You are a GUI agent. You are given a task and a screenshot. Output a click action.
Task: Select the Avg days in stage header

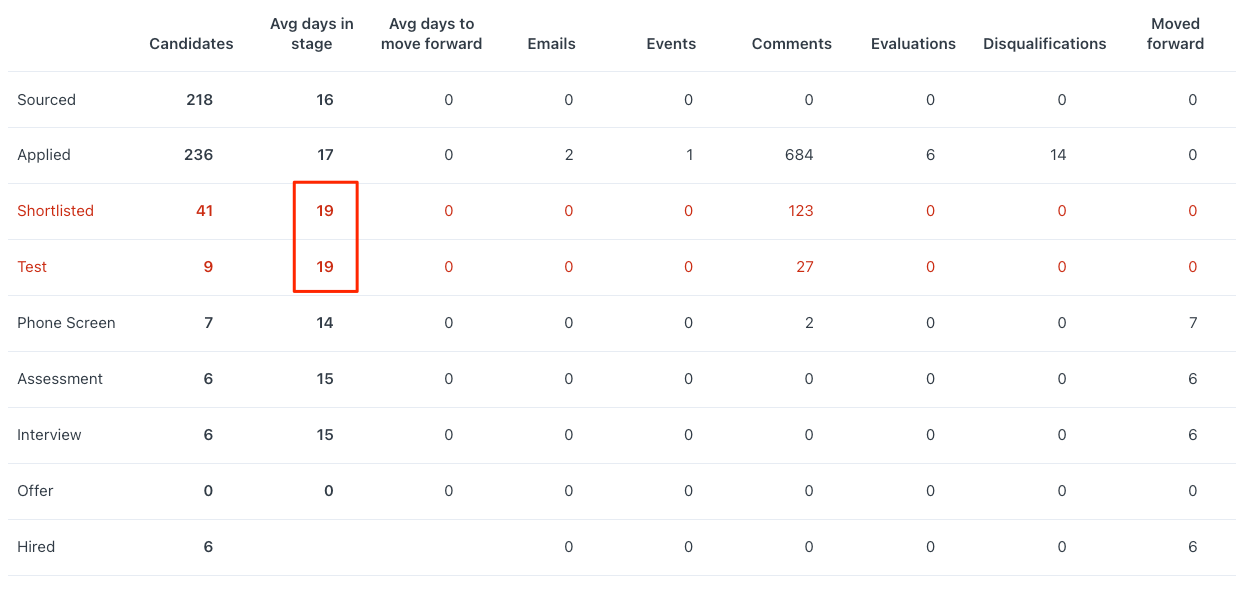click(312, 34)
